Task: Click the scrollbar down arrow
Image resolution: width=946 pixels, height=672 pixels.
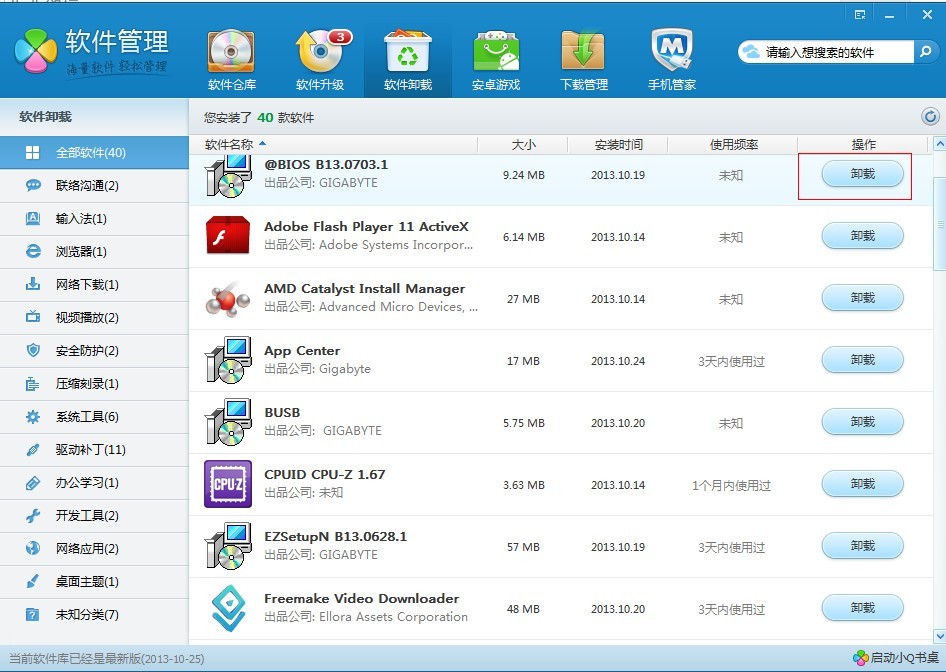Action: coord(939,636)
